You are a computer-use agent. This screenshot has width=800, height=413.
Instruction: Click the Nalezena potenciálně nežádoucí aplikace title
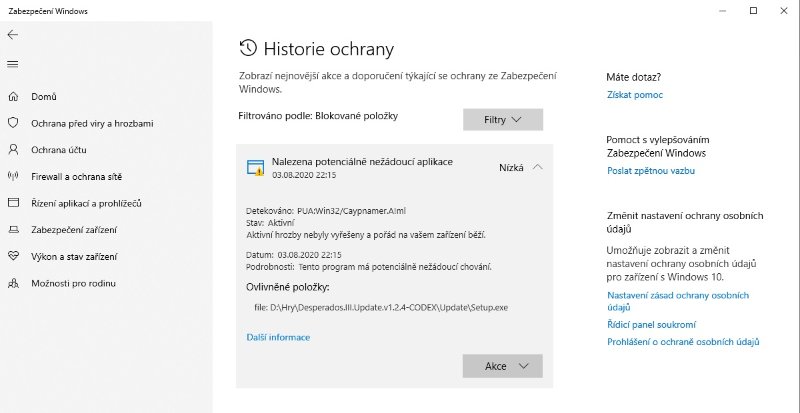pos(362,161)
